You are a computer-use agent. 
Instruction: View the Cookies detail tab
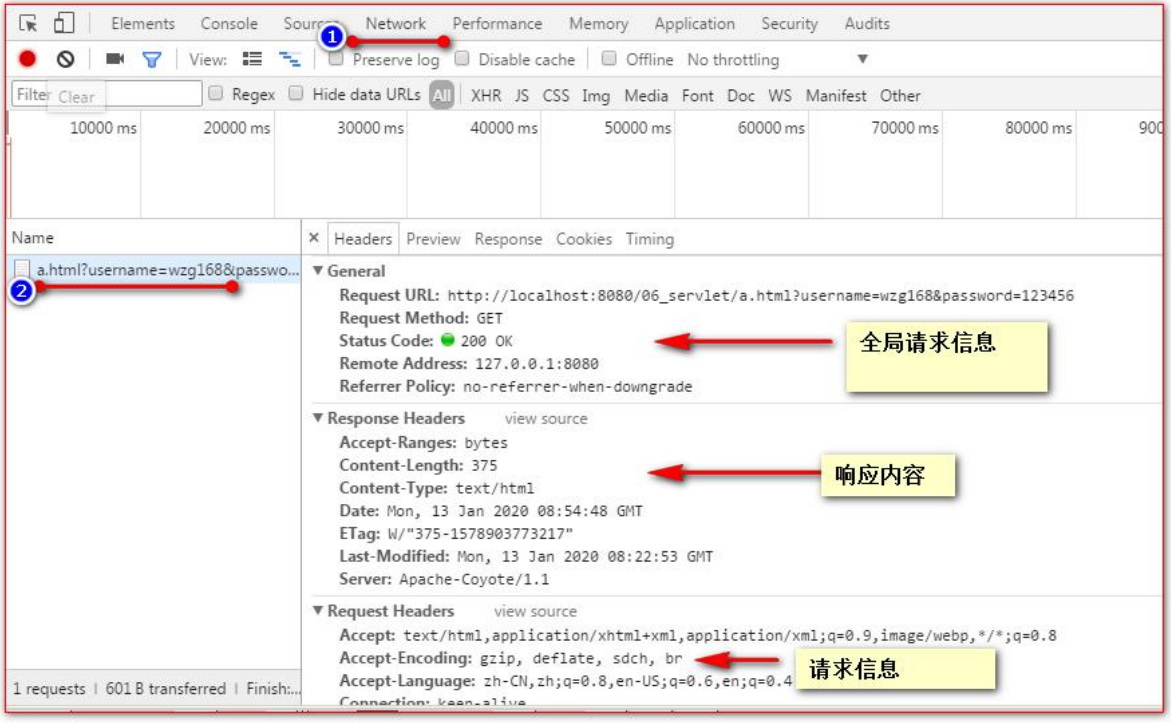pyautogui.click(x=584, y=239)
